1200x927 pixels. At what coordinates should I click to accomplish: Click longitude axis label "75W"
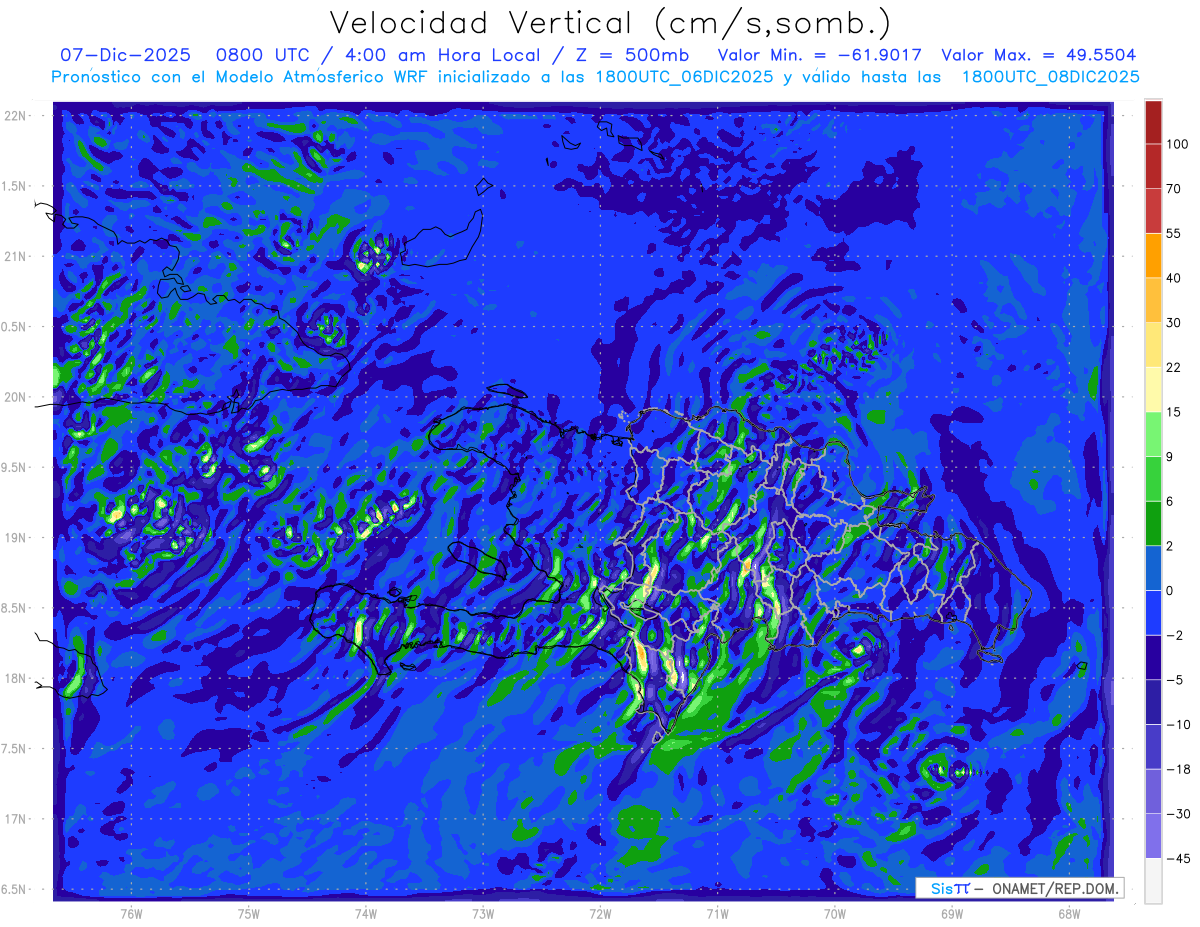249,913
